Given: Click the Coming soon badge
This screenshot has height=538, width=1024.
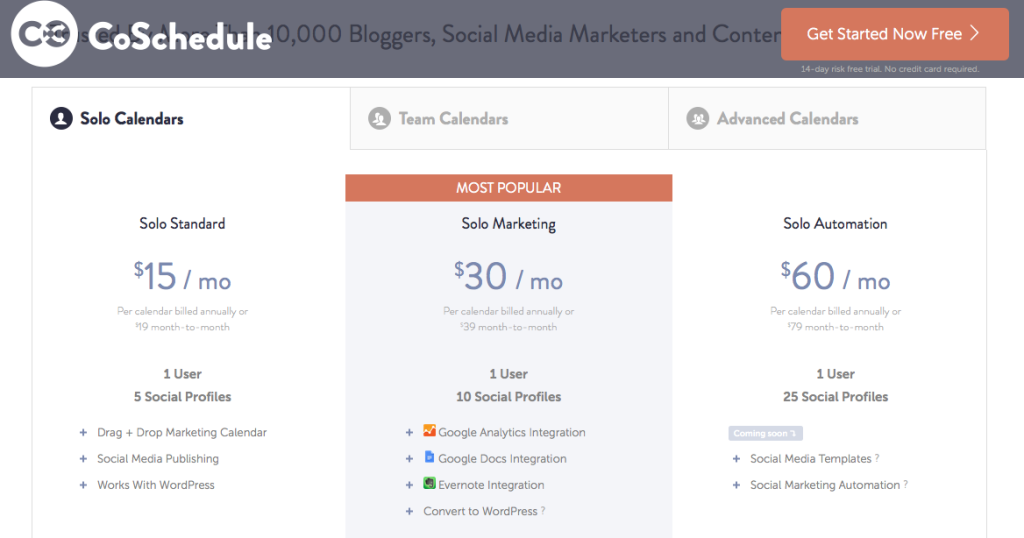Looking at the screenshot, I should pyautogui.click(x=765, y=433).
